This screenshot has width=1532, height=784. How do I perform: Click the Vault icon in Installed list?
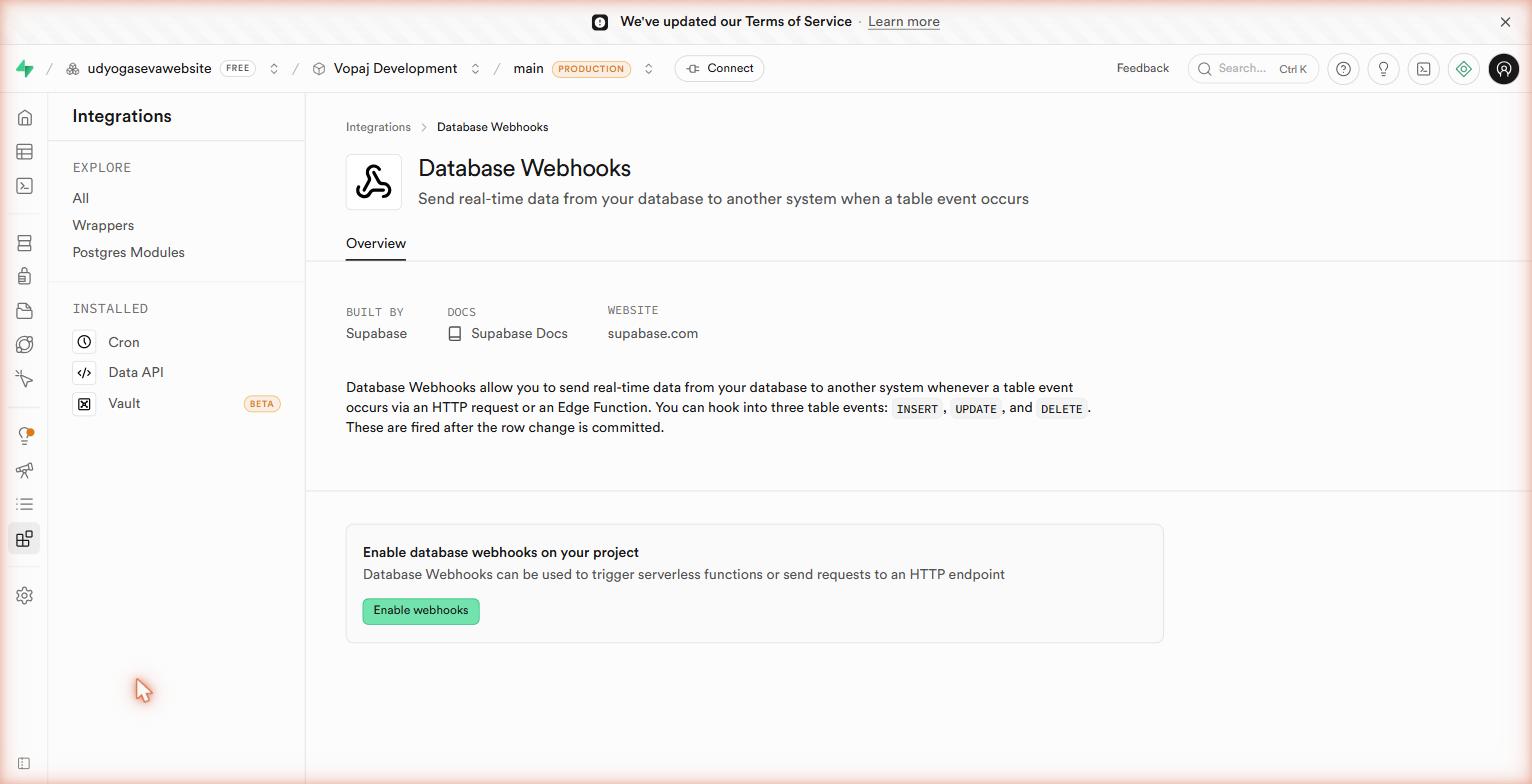(84, 404)
